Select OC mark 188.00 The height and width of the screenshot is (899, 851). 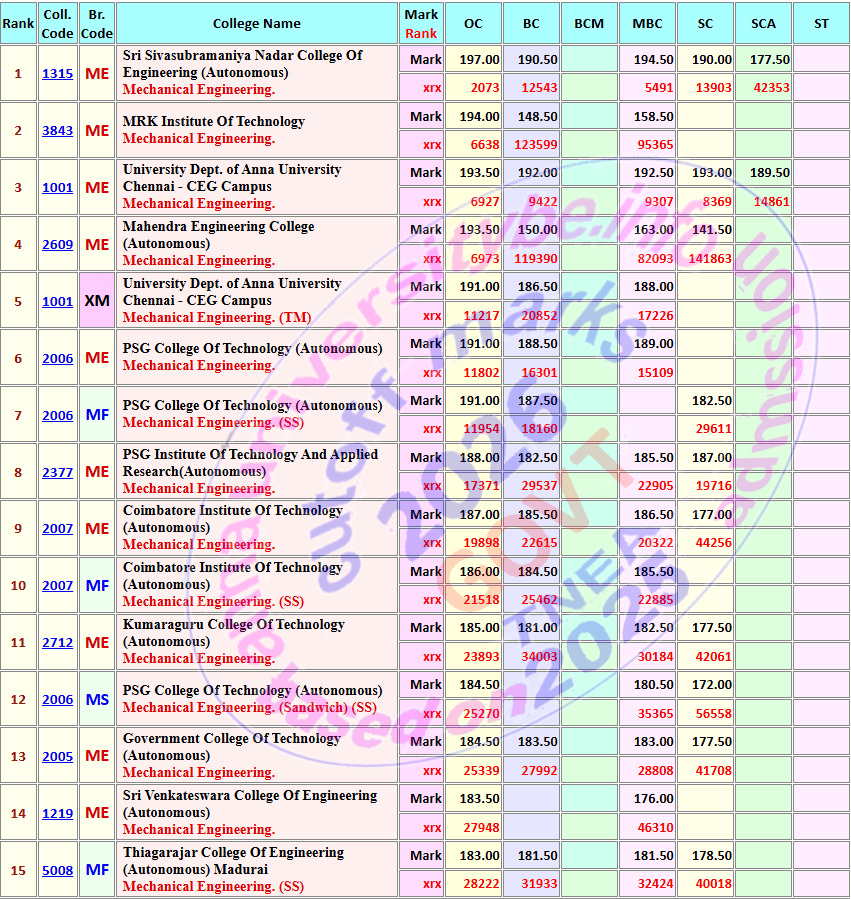(x=479, y=458)
